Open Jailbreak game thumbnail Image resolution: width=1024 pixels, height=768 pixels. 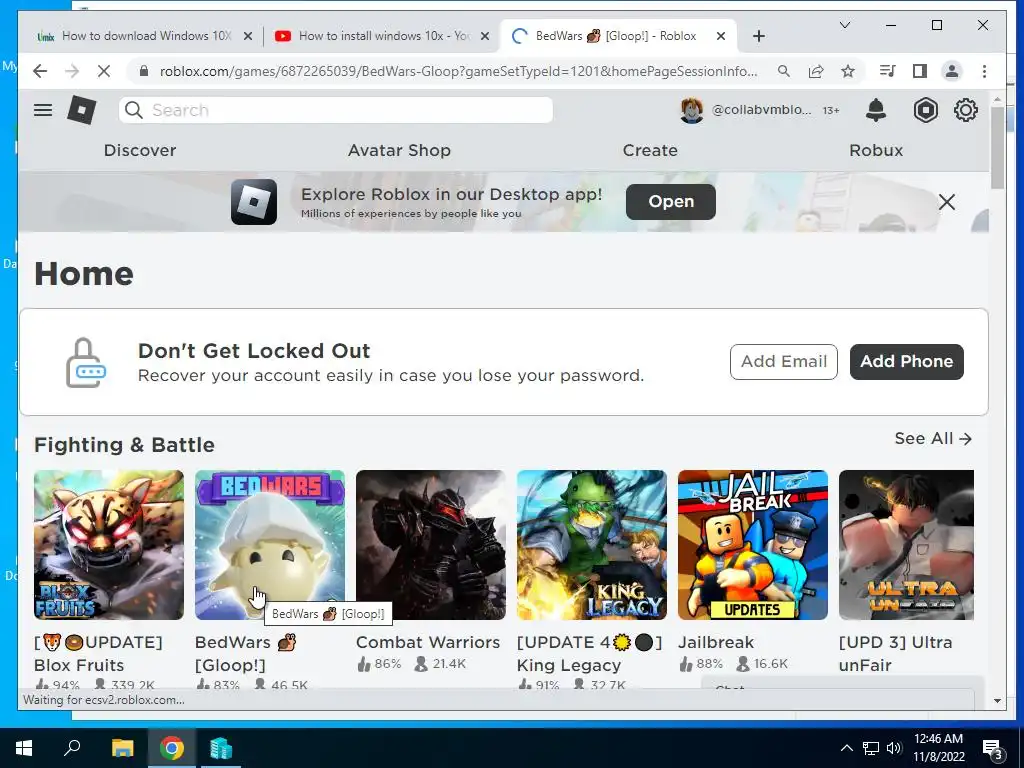pyautogui.click(x=753, y=545)
